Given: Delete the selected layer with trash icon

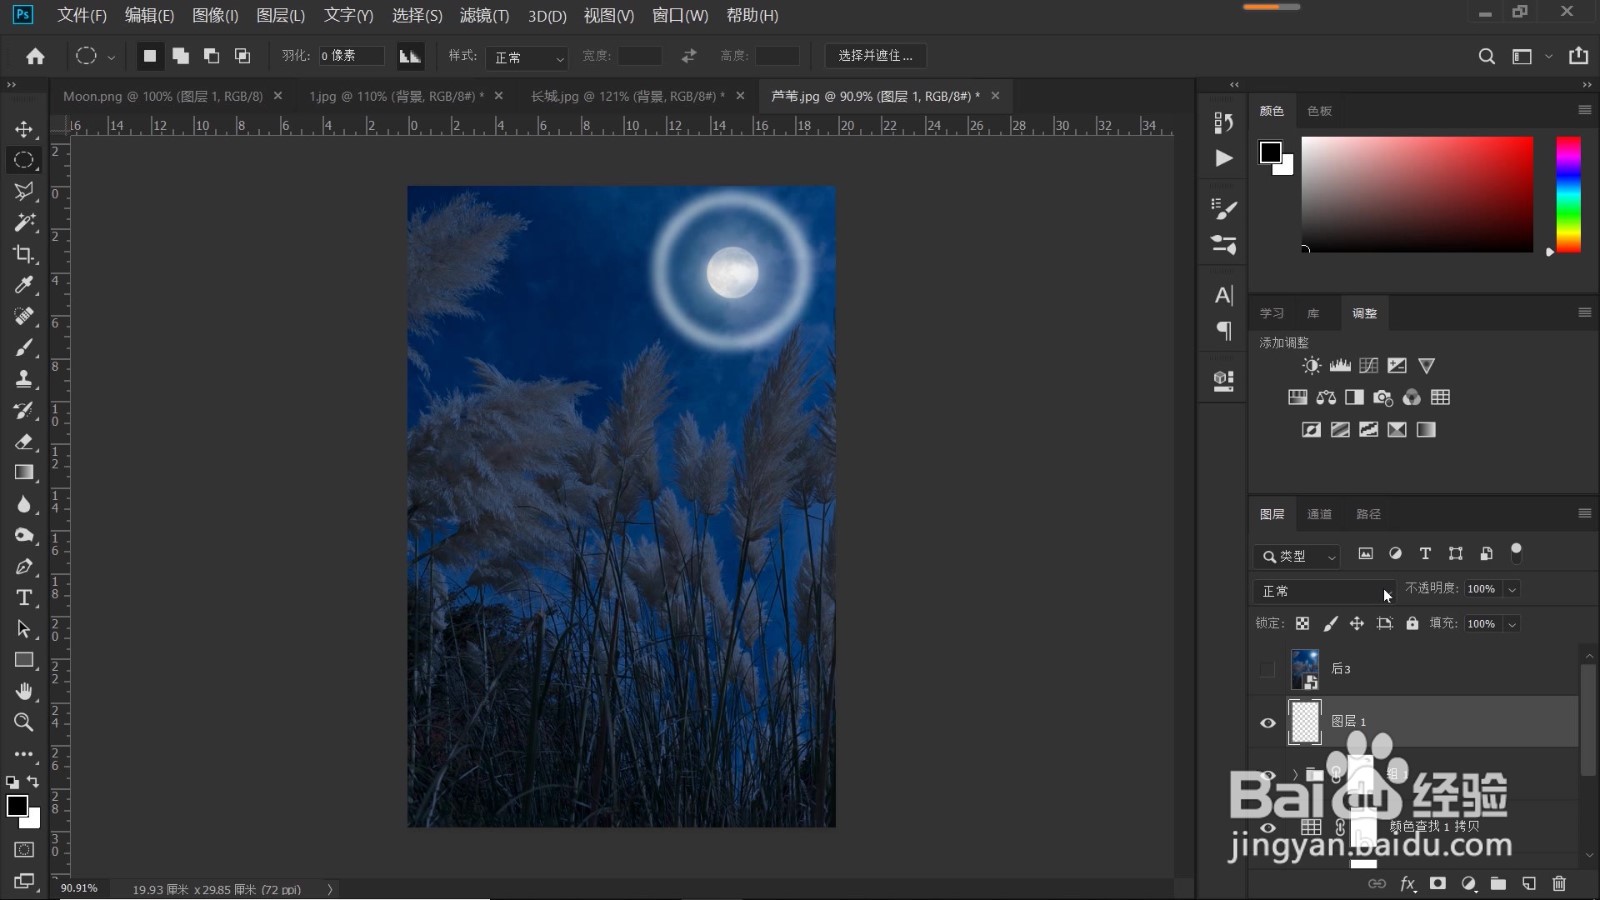Looking at the screenshot, I should [1559, 884].
